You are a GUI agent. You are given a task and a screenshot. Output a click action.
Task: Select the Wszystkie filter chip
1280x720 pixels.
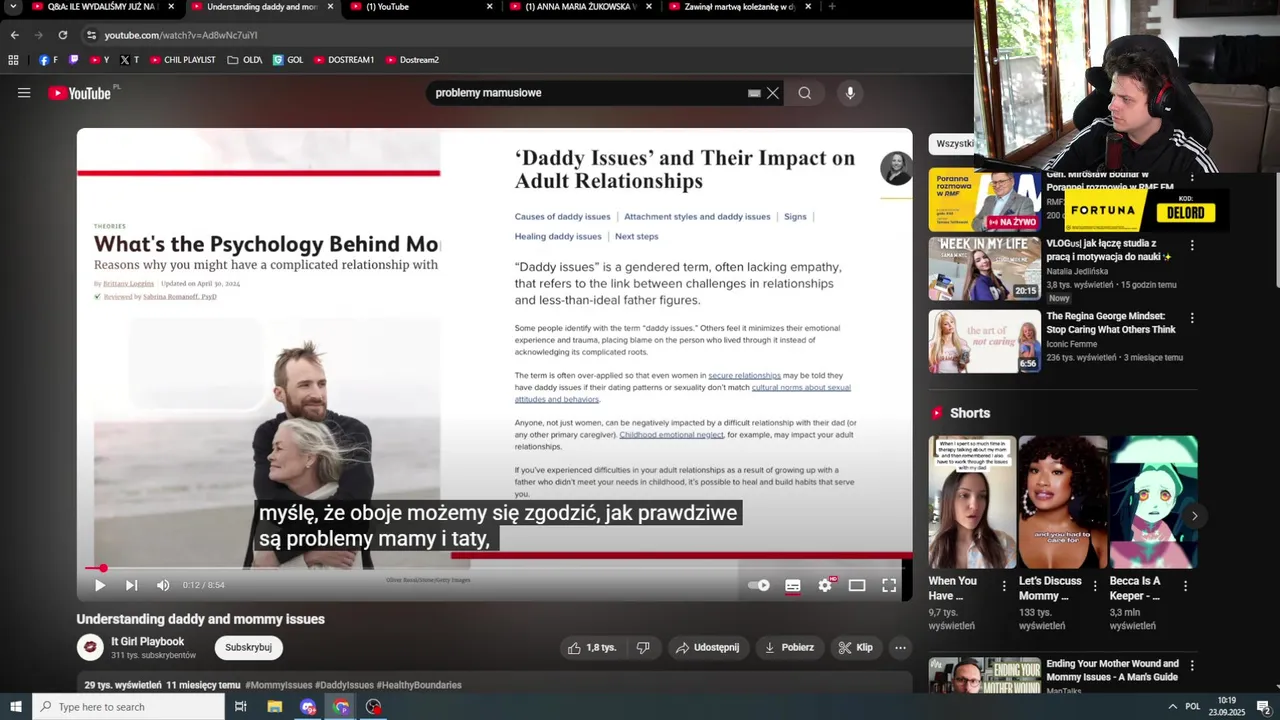(x=953, y=143)
